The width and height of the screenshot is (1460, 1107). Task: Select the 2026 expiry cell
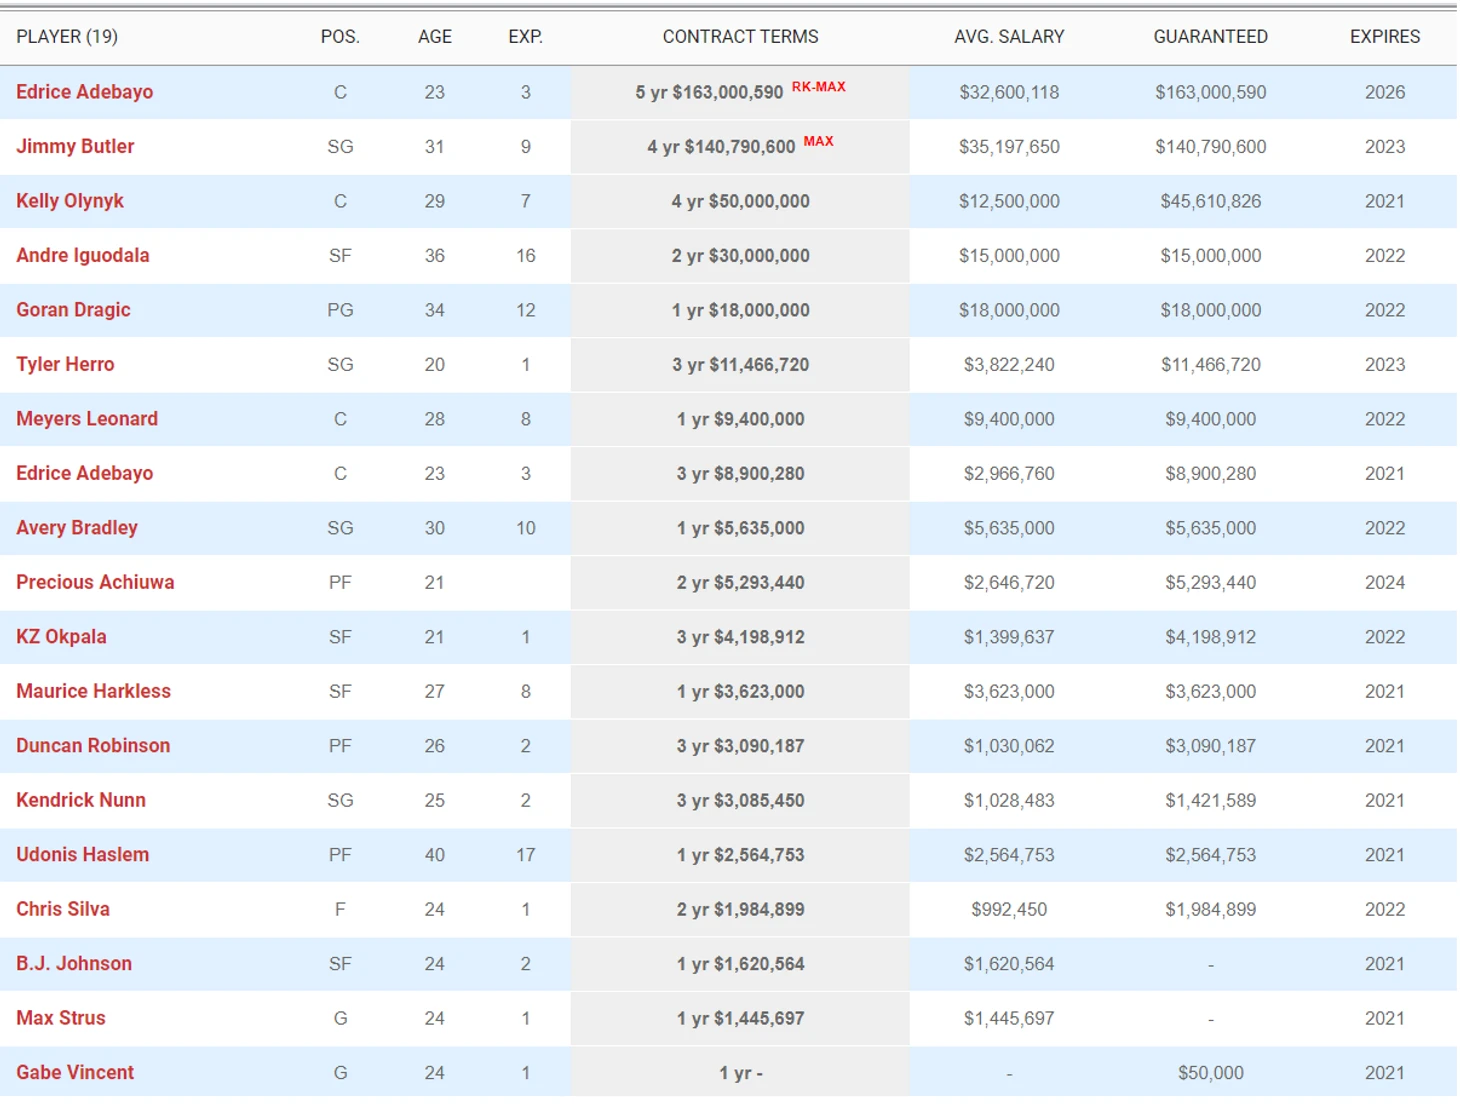(x=1385, y=92)
